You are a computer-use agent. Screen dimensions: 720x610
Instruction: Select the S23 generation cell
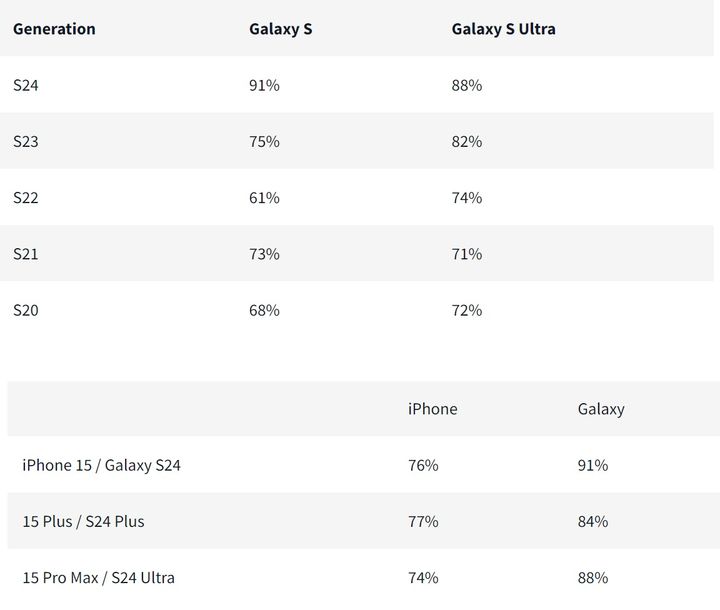tap(26, 142)
